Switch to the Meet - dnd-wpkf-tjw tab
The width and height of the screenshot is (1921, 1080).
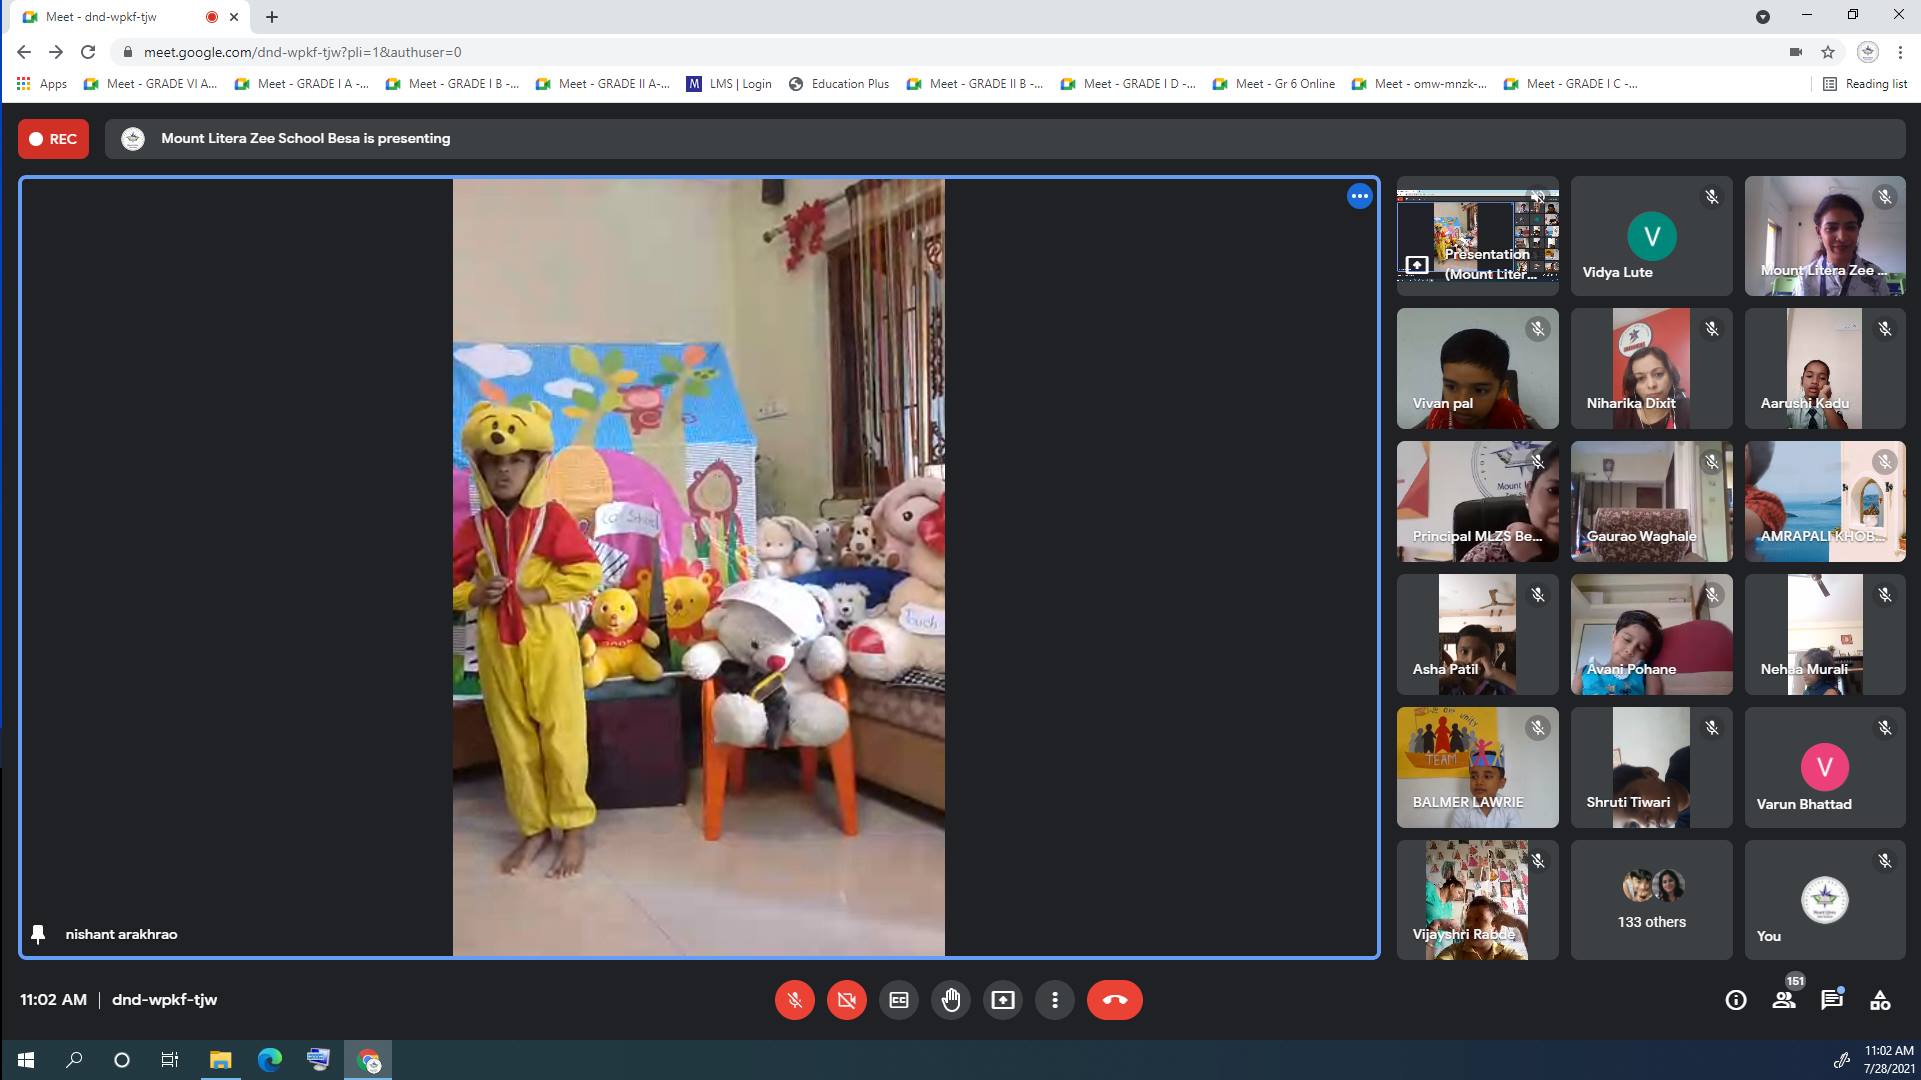tap(130, 17)
